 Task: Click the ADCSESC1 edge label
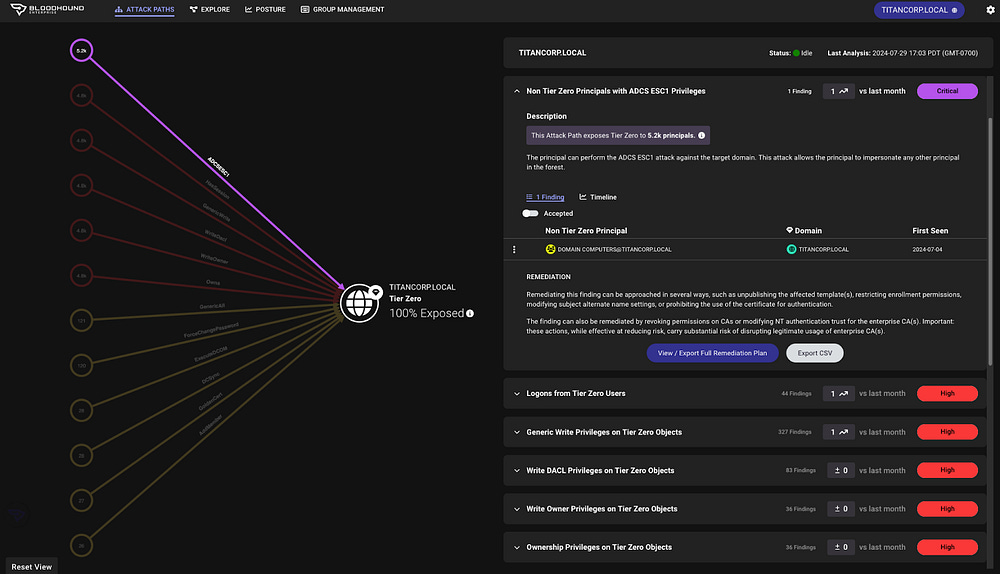click(x=218, y=166)
